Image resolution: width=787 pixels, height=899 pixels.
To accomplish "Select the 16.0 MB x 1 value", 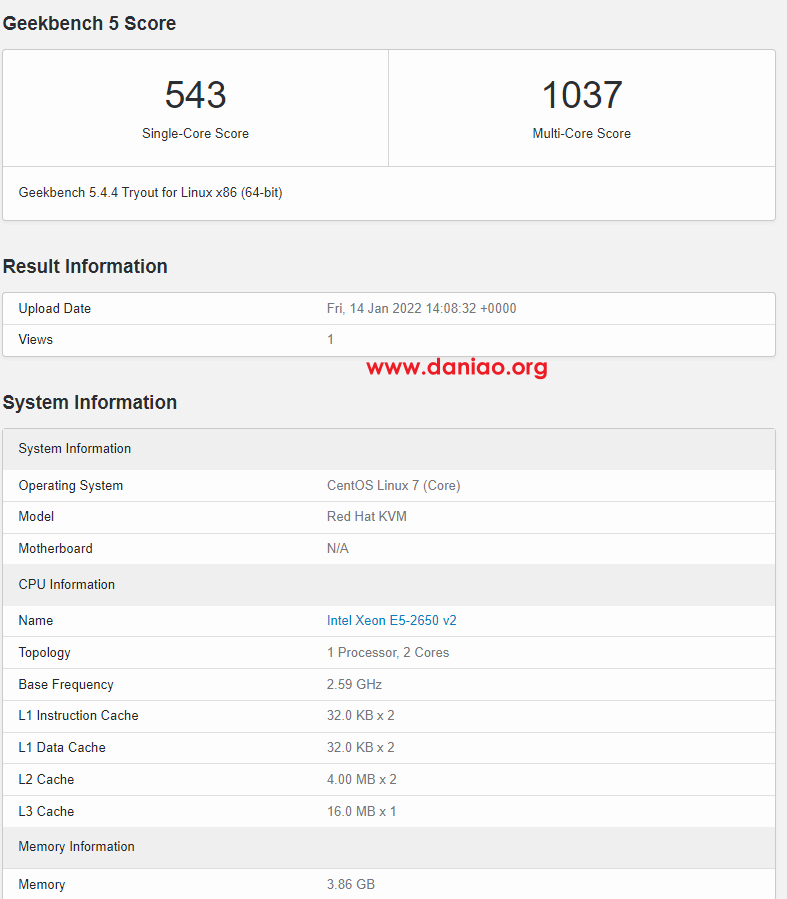I will pyautogui.click(x=362, y=812).
